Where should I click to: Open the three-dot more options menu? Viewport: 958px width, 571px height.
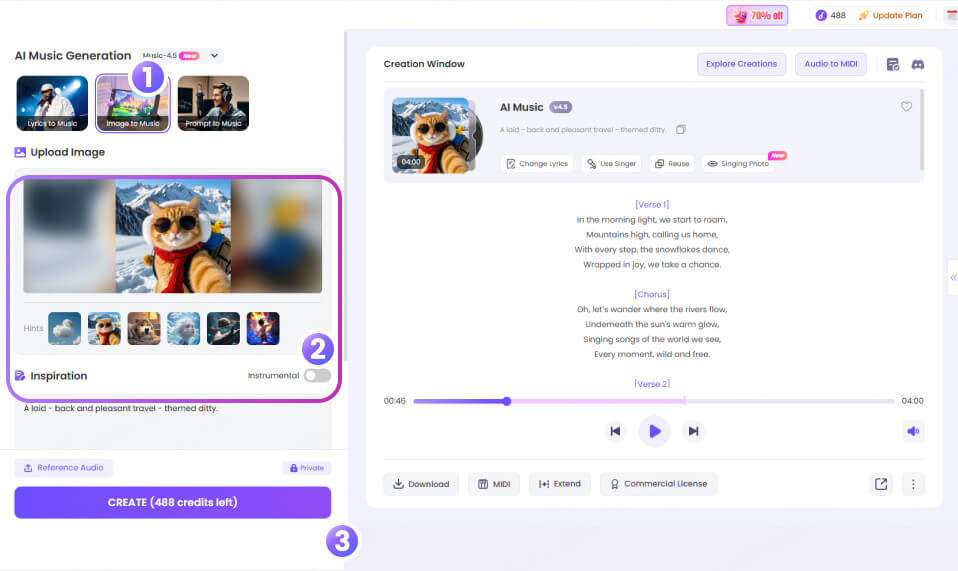click(x=912, y=484)
